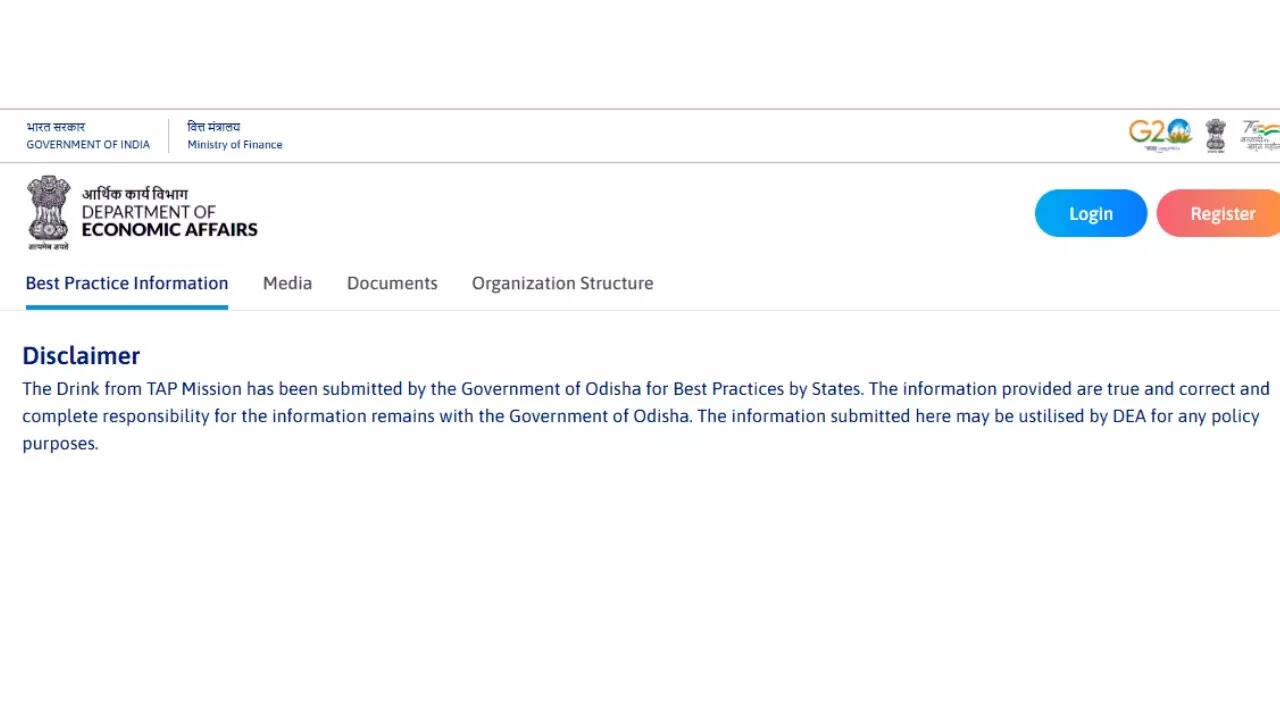Viewport: 1280px width, 720px height.
Task: Click the Register button
Action: (1221, 213)
